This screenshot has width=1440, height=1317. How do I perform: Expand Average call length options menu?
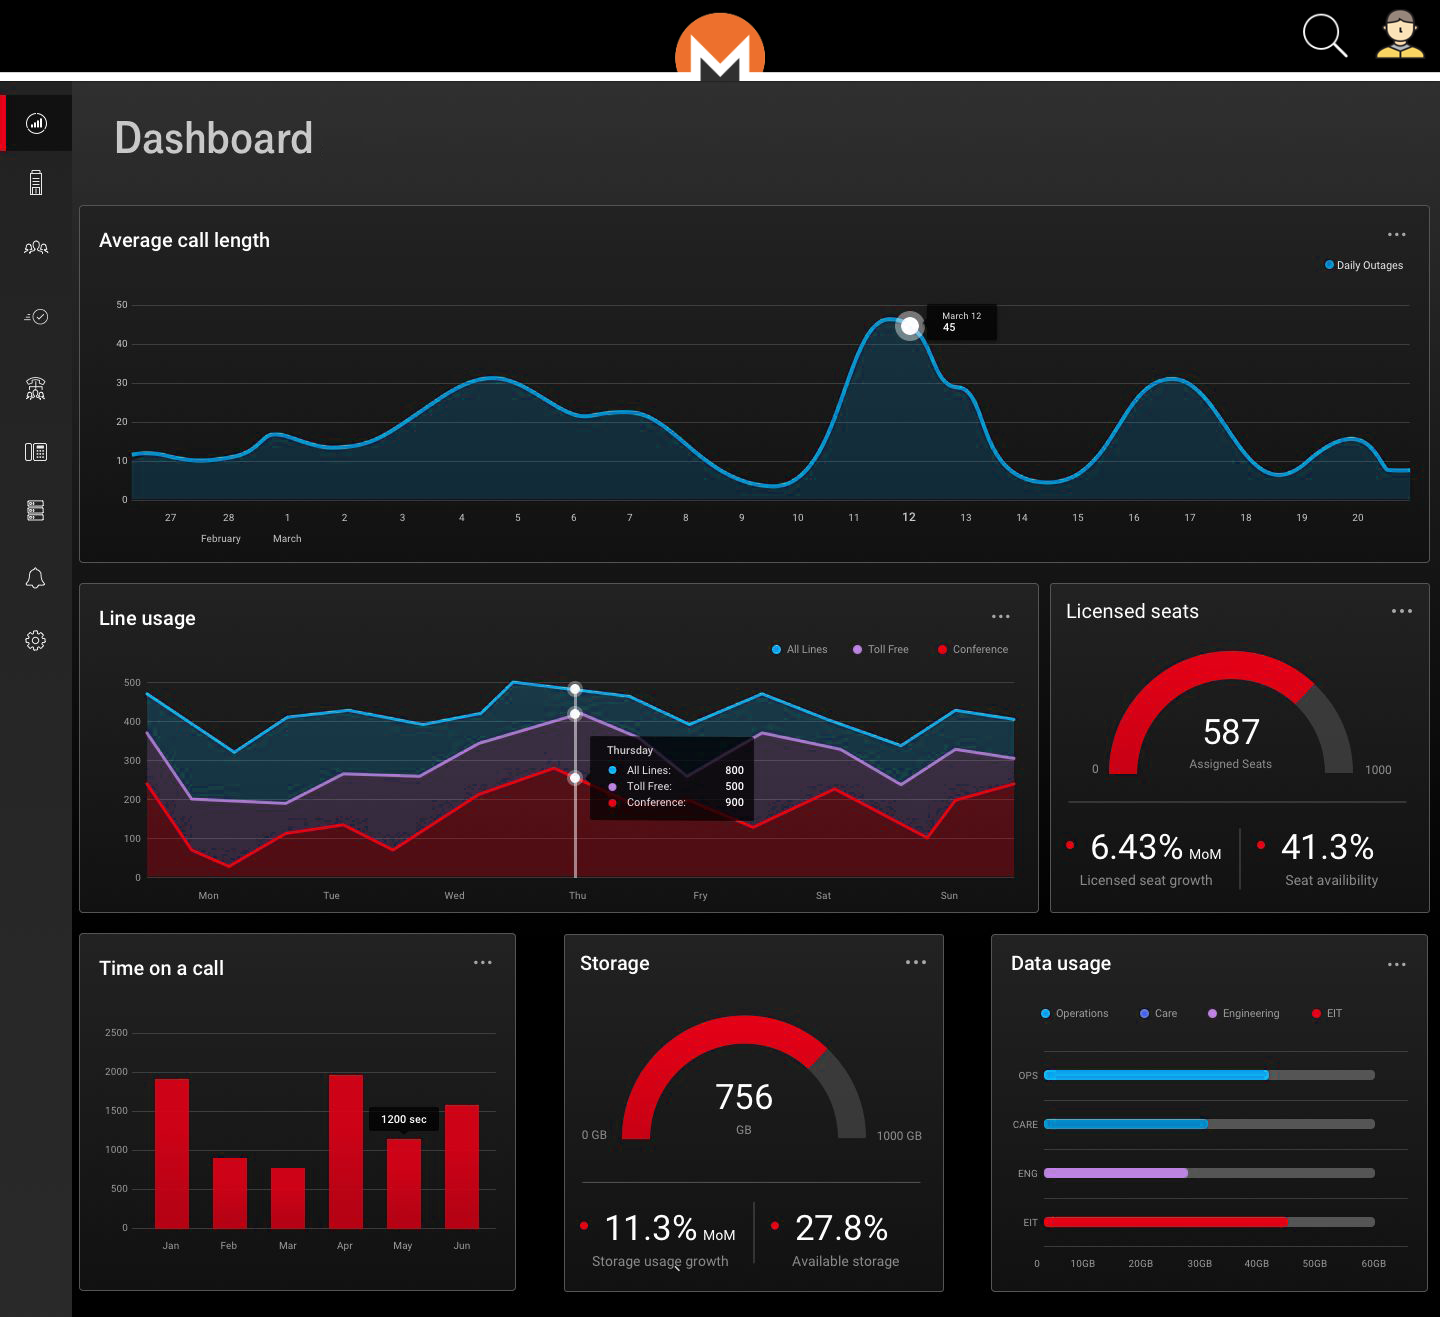tap(1396, 235)
